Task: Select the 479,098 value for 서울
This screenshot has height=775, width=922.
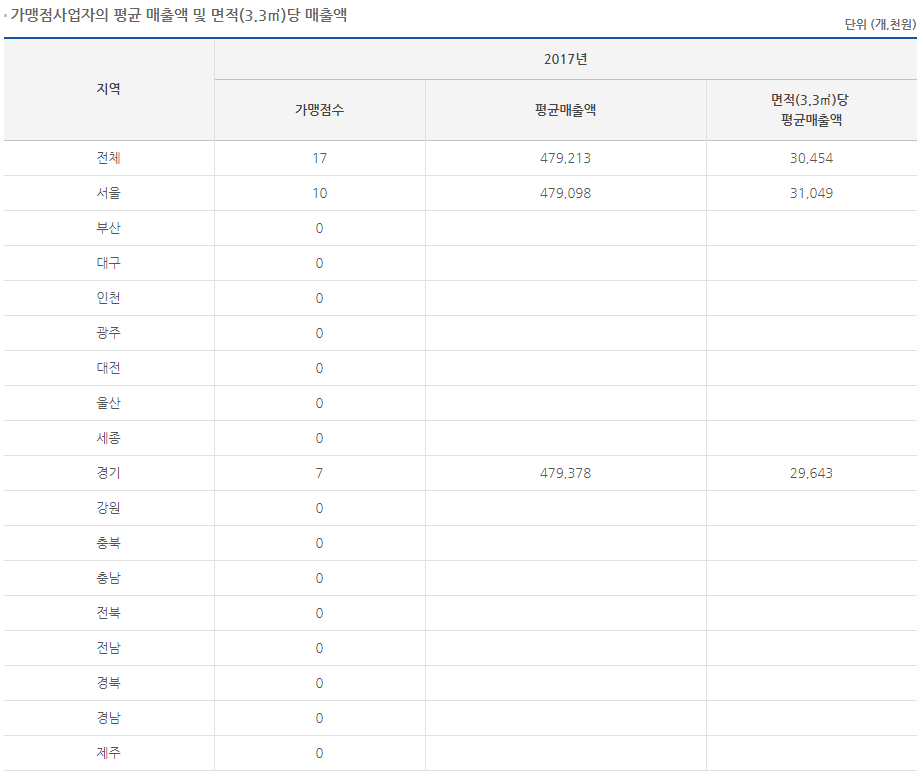Action: click(565, 193)
